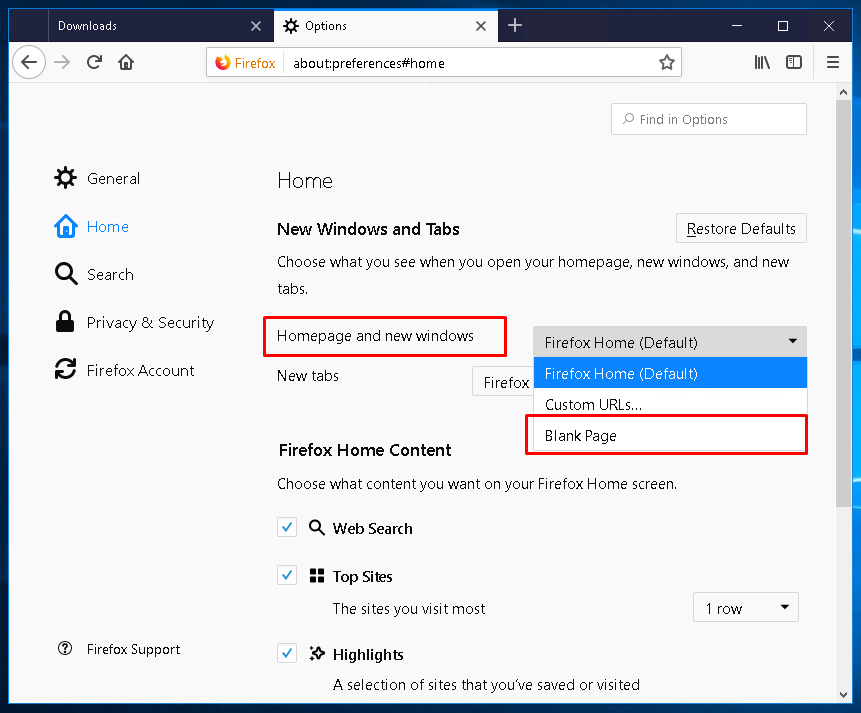The image size is (861, 713).
Task: Click the Firefox Account sync icon
Action: [x=65, y=369]
